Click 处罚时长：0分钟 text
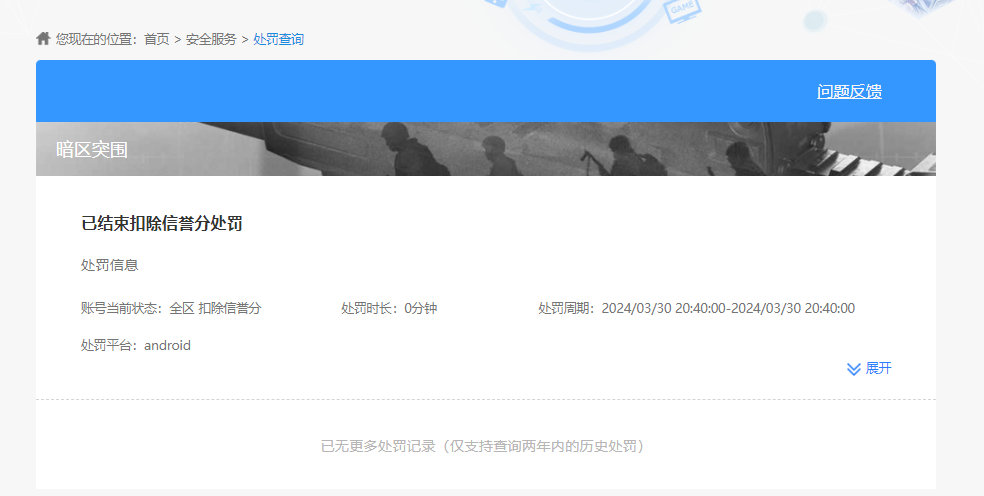Viewport: 984px width, 496px height. tap(389, 308)
